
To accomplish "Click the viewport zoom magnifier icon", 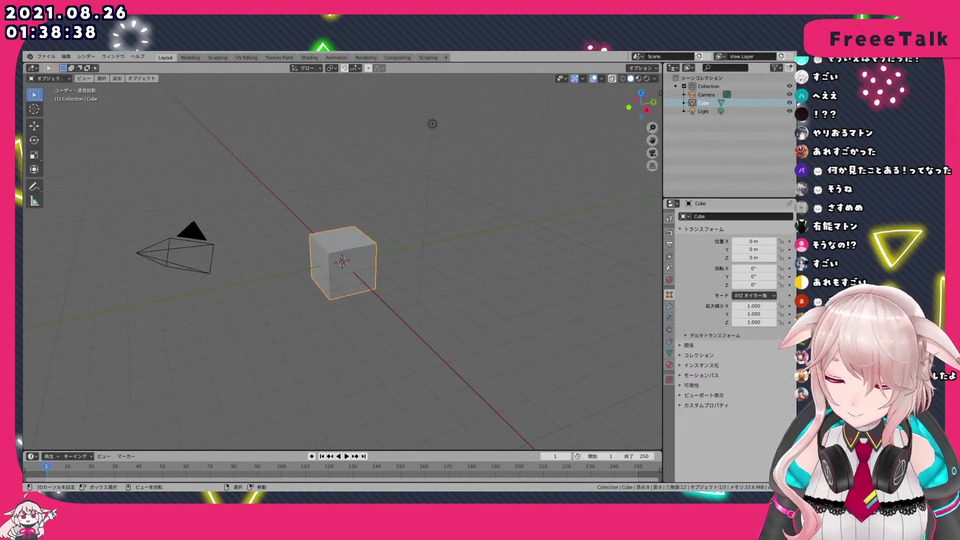I will point(652,127).
